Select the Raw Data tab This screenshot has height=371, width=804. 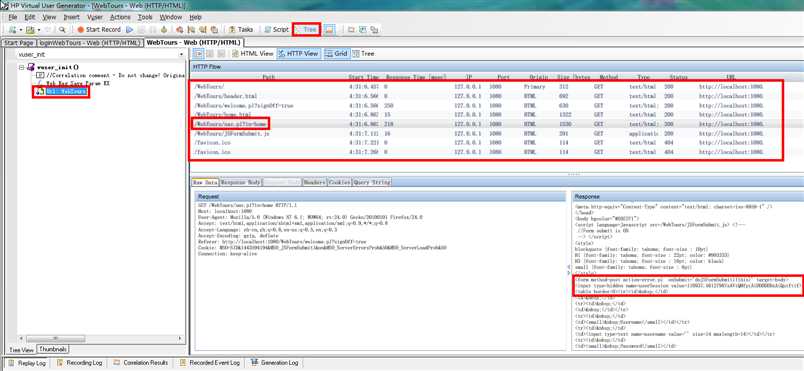205,182
